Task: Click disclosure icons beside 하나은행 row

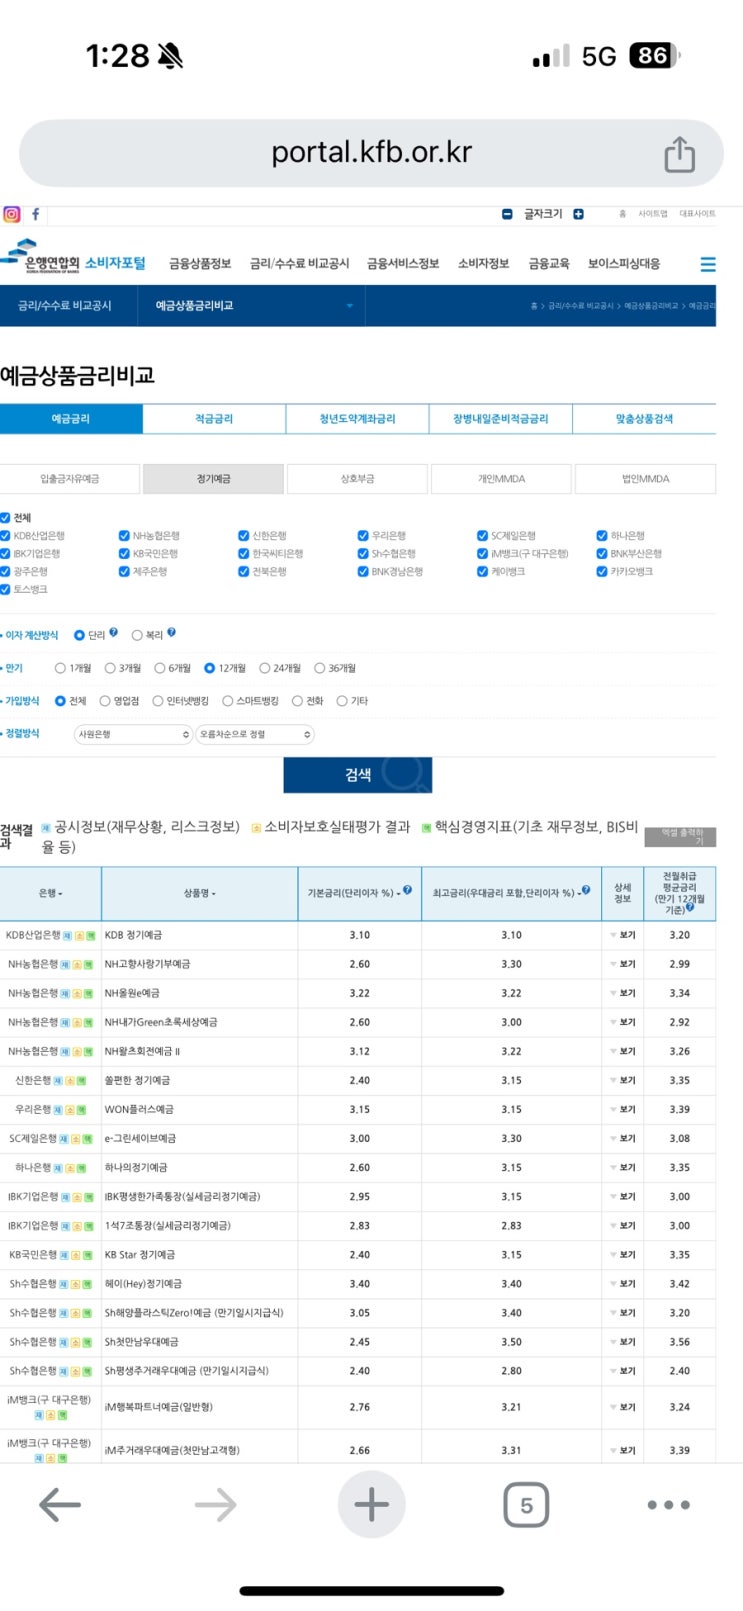Action: click(69, 1168)
